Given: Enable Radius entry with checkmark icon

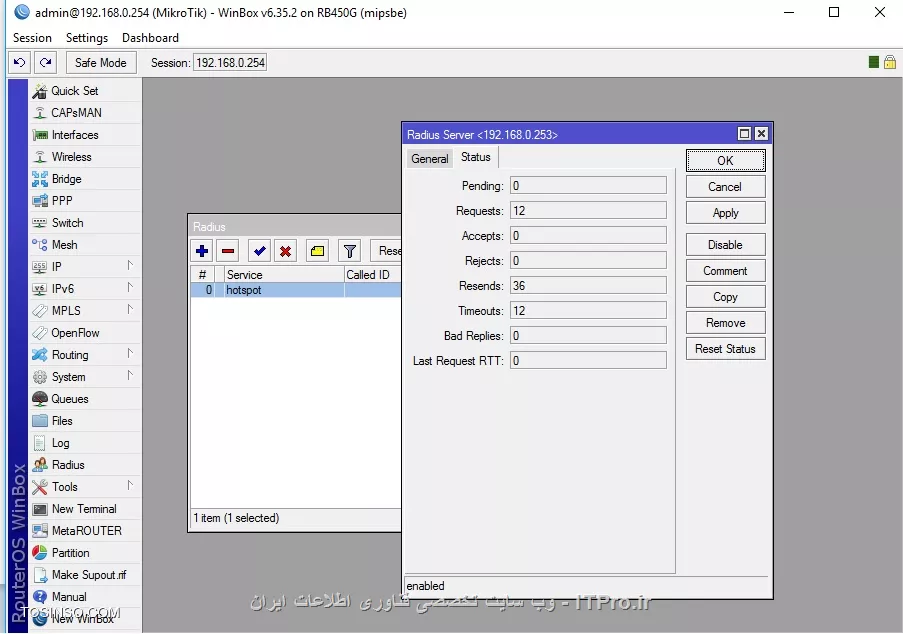Looking at the screenshot, I should pyautogui.click(x=260, y=251).
